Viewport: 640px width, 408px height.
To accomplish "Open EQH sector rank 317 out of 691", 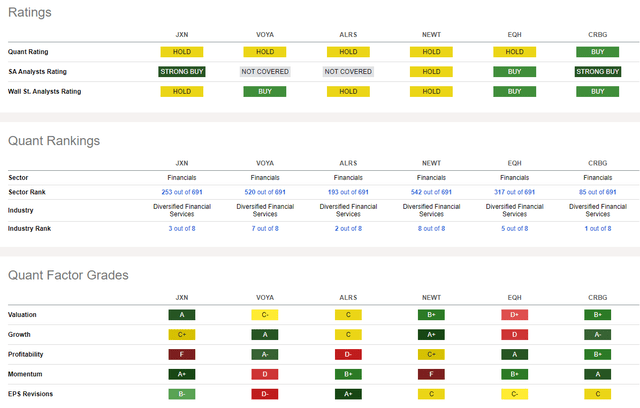I will [514, 192].
